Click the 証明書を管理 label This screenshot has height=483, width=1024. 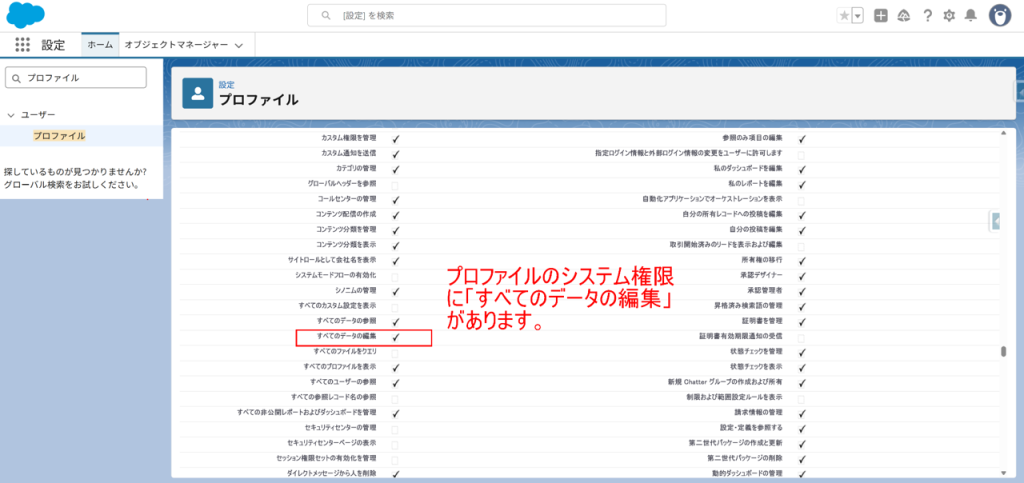point(762,321)
